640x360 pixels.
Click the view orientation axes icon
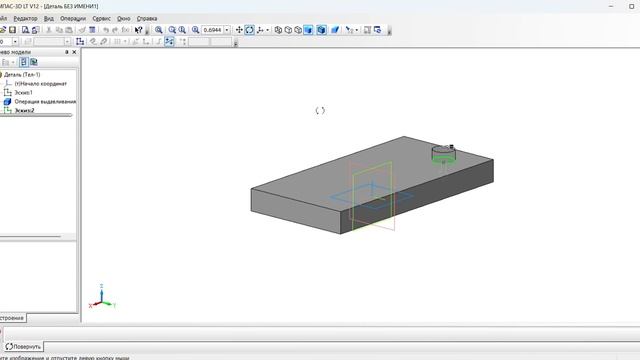tap(260, 30)
